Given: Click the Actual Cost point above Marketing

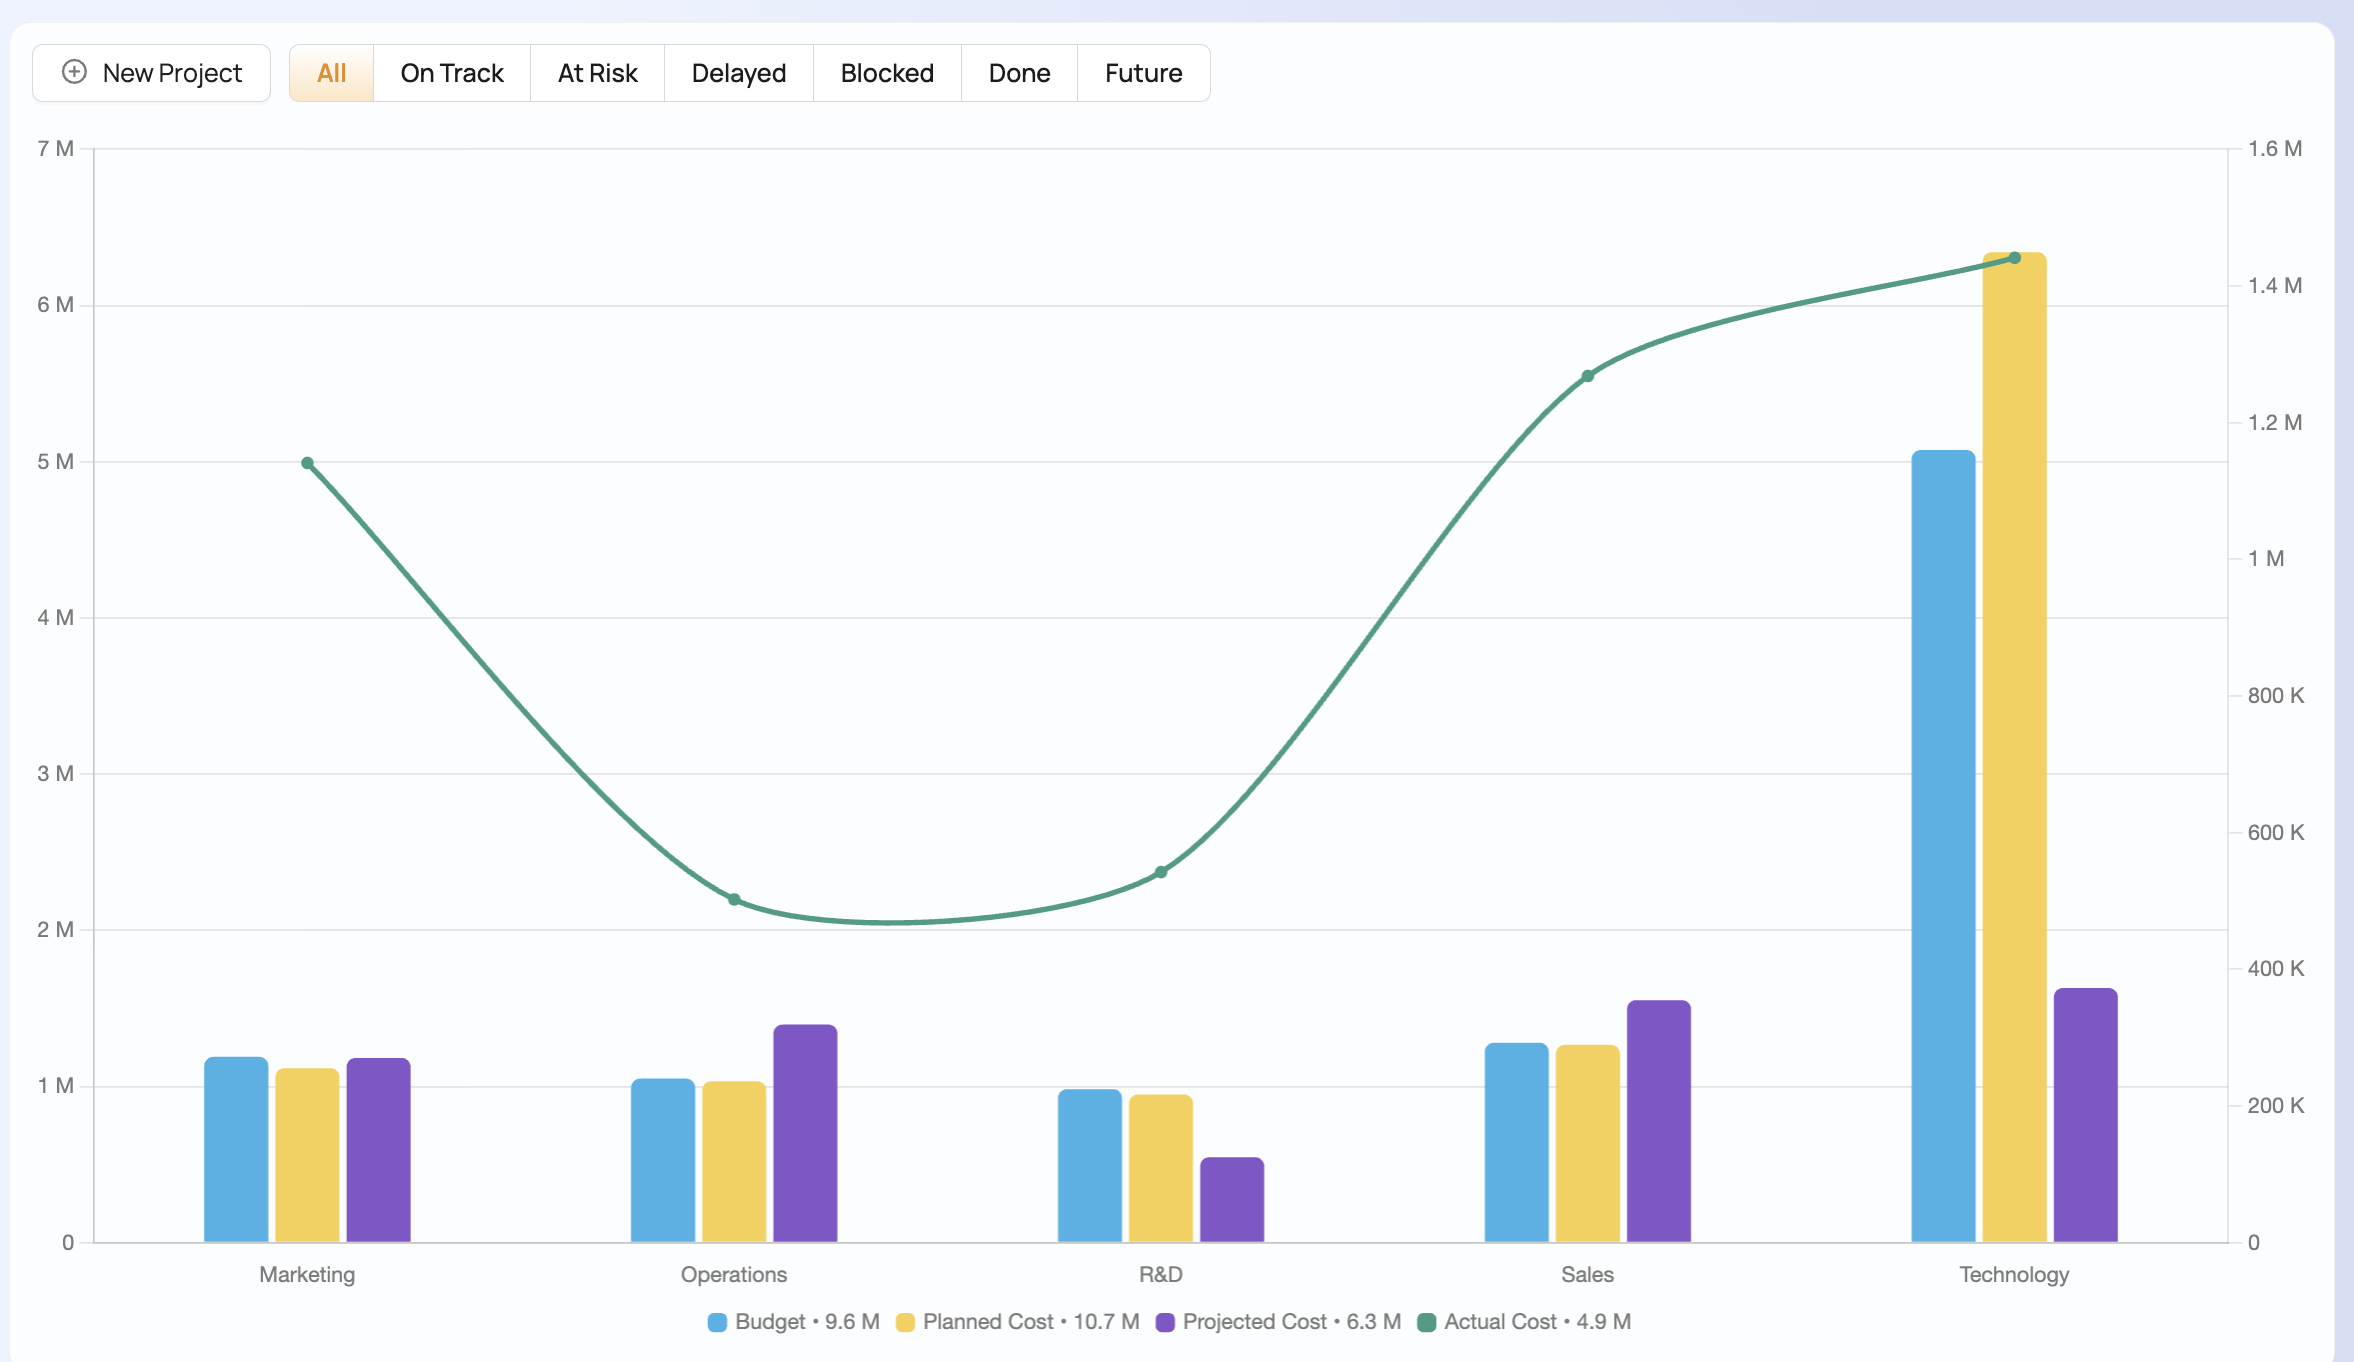Looking at the screenshot, I should point(308,463).
